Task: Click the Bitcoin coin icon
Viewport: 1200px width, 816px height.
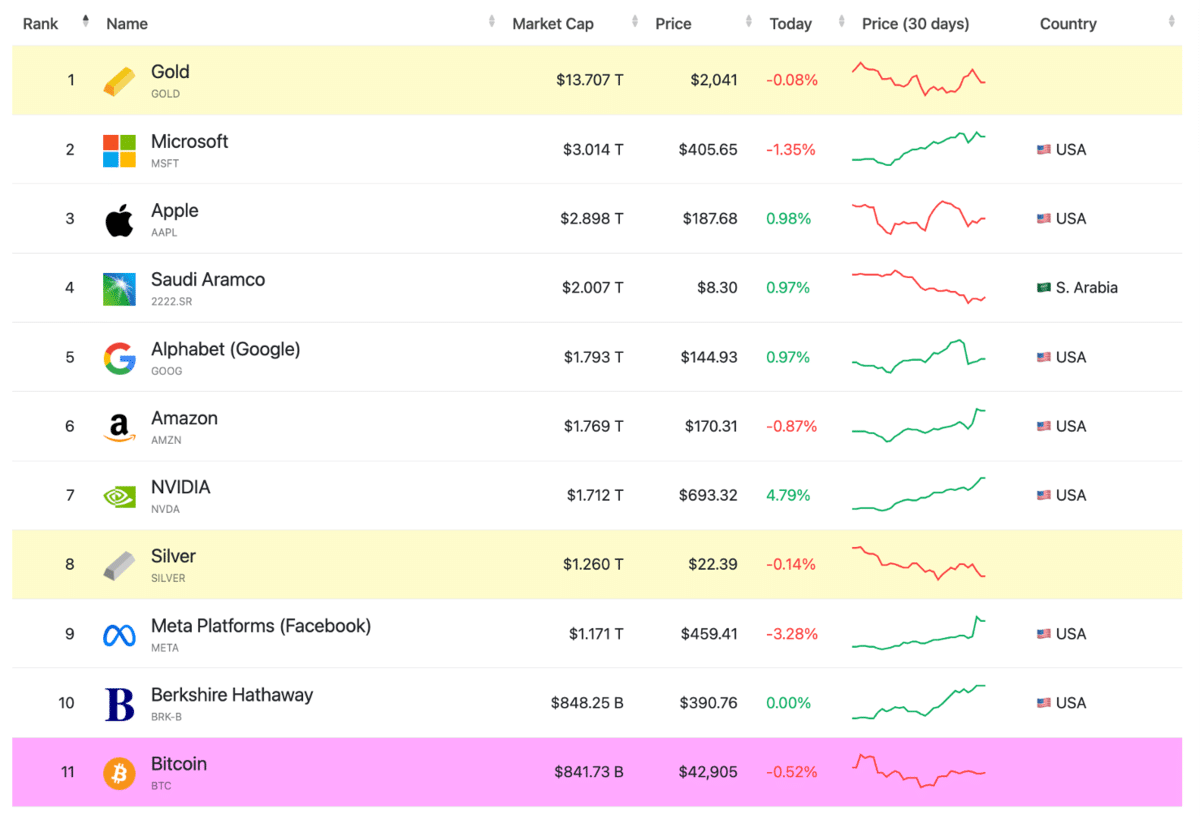Action: point(119,773)
